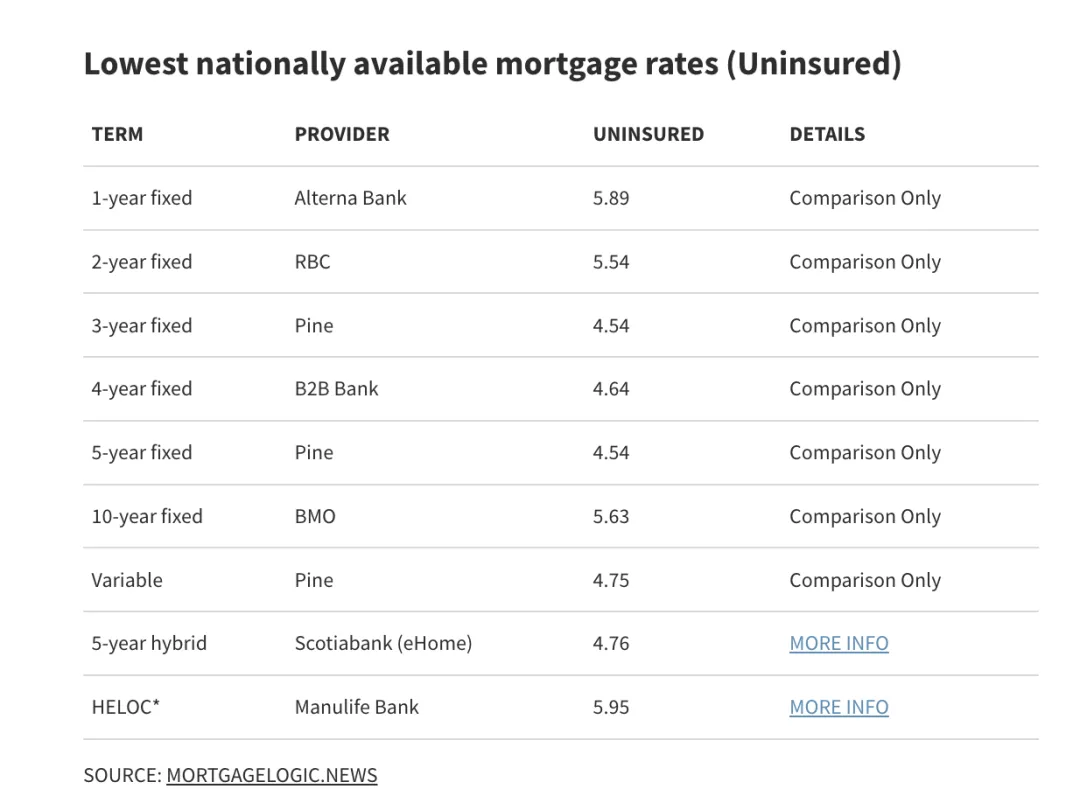
Task: Click the 4.75 variable rate value
Action: (x=611, y=580)
